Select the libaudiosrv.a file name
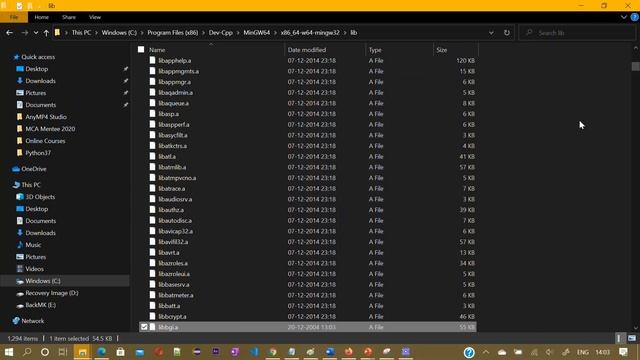Viewport: 640px width, 360px height. click(x=175, y=199)
